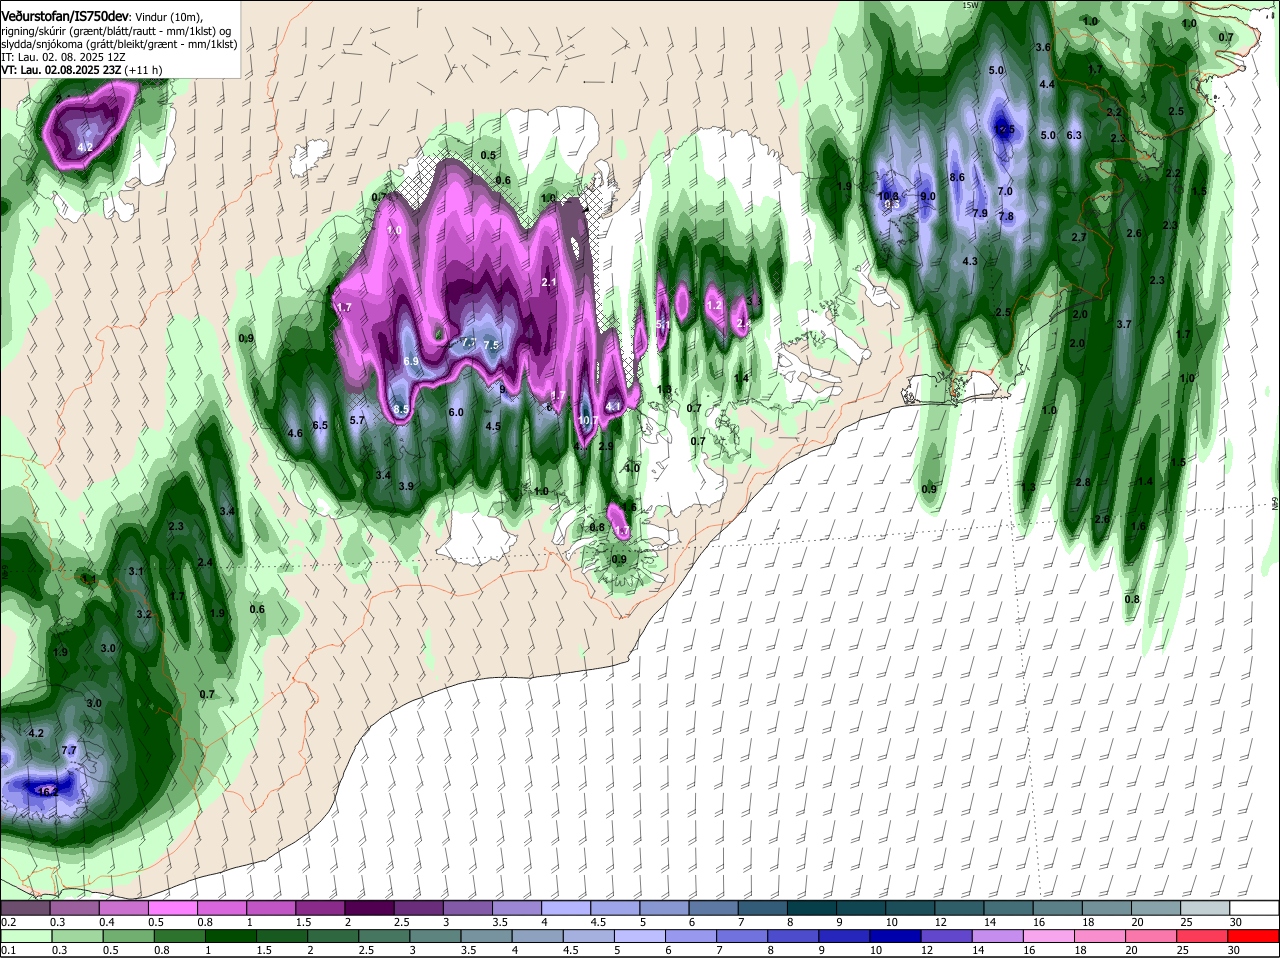Click the 7.7 value near the bottom-left rain cell
The image size is (1280, 958).
pyautogui.click(x=69, y=750)
